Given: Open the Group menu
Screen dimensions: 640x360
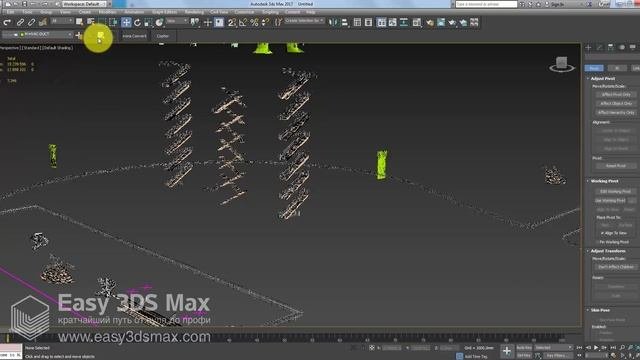Looking at the screenshot, I should point(46,12).
